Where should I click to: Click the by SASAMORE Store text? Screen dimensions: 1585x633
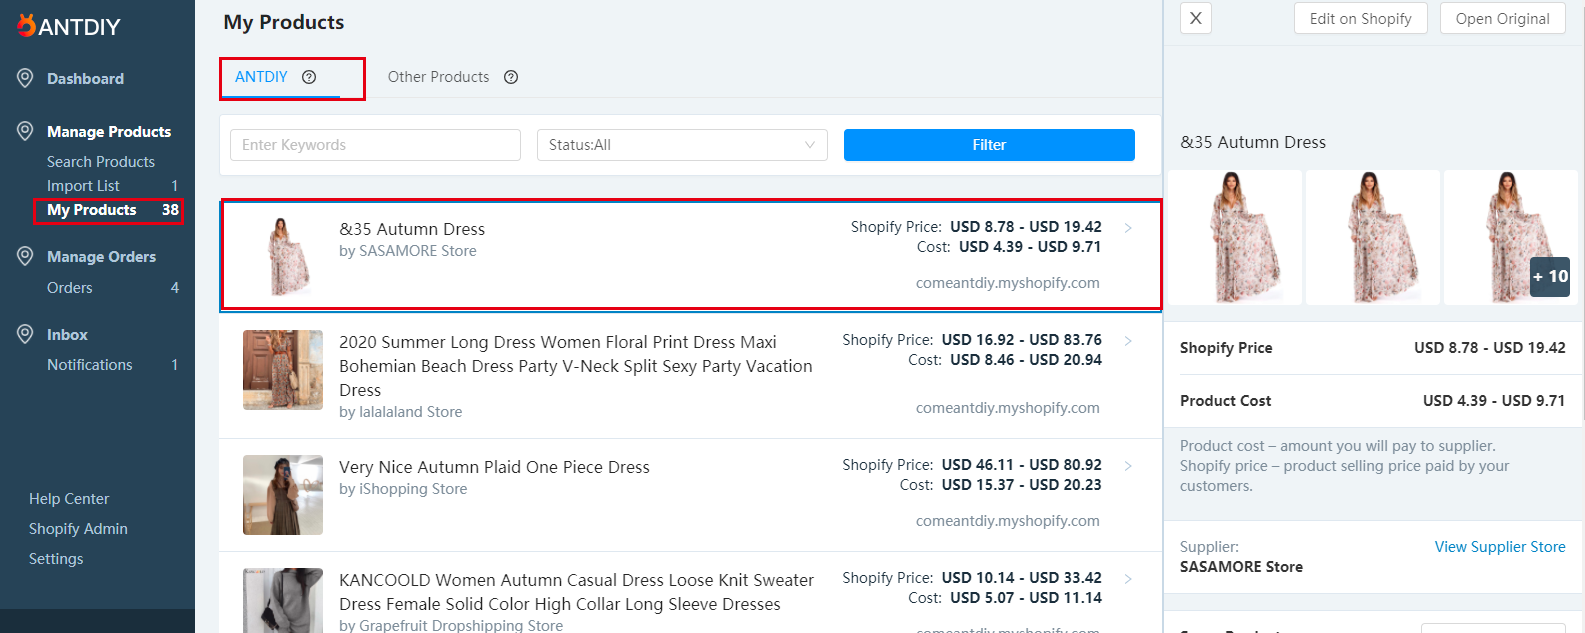coord(408,251)
